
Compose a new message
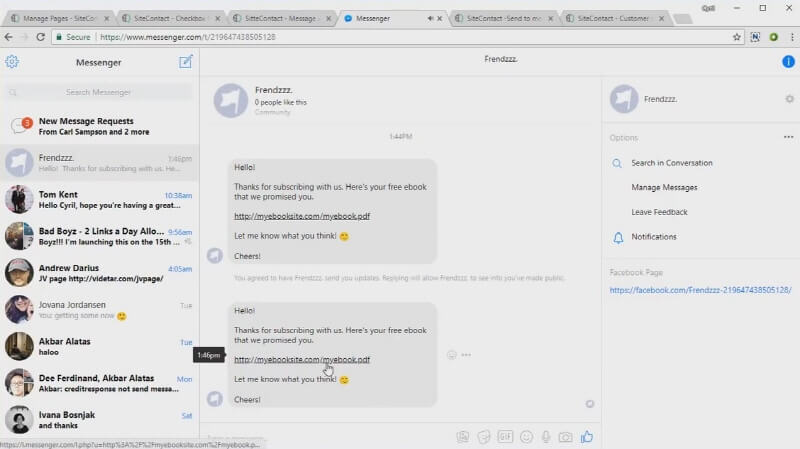coord(186,62)
